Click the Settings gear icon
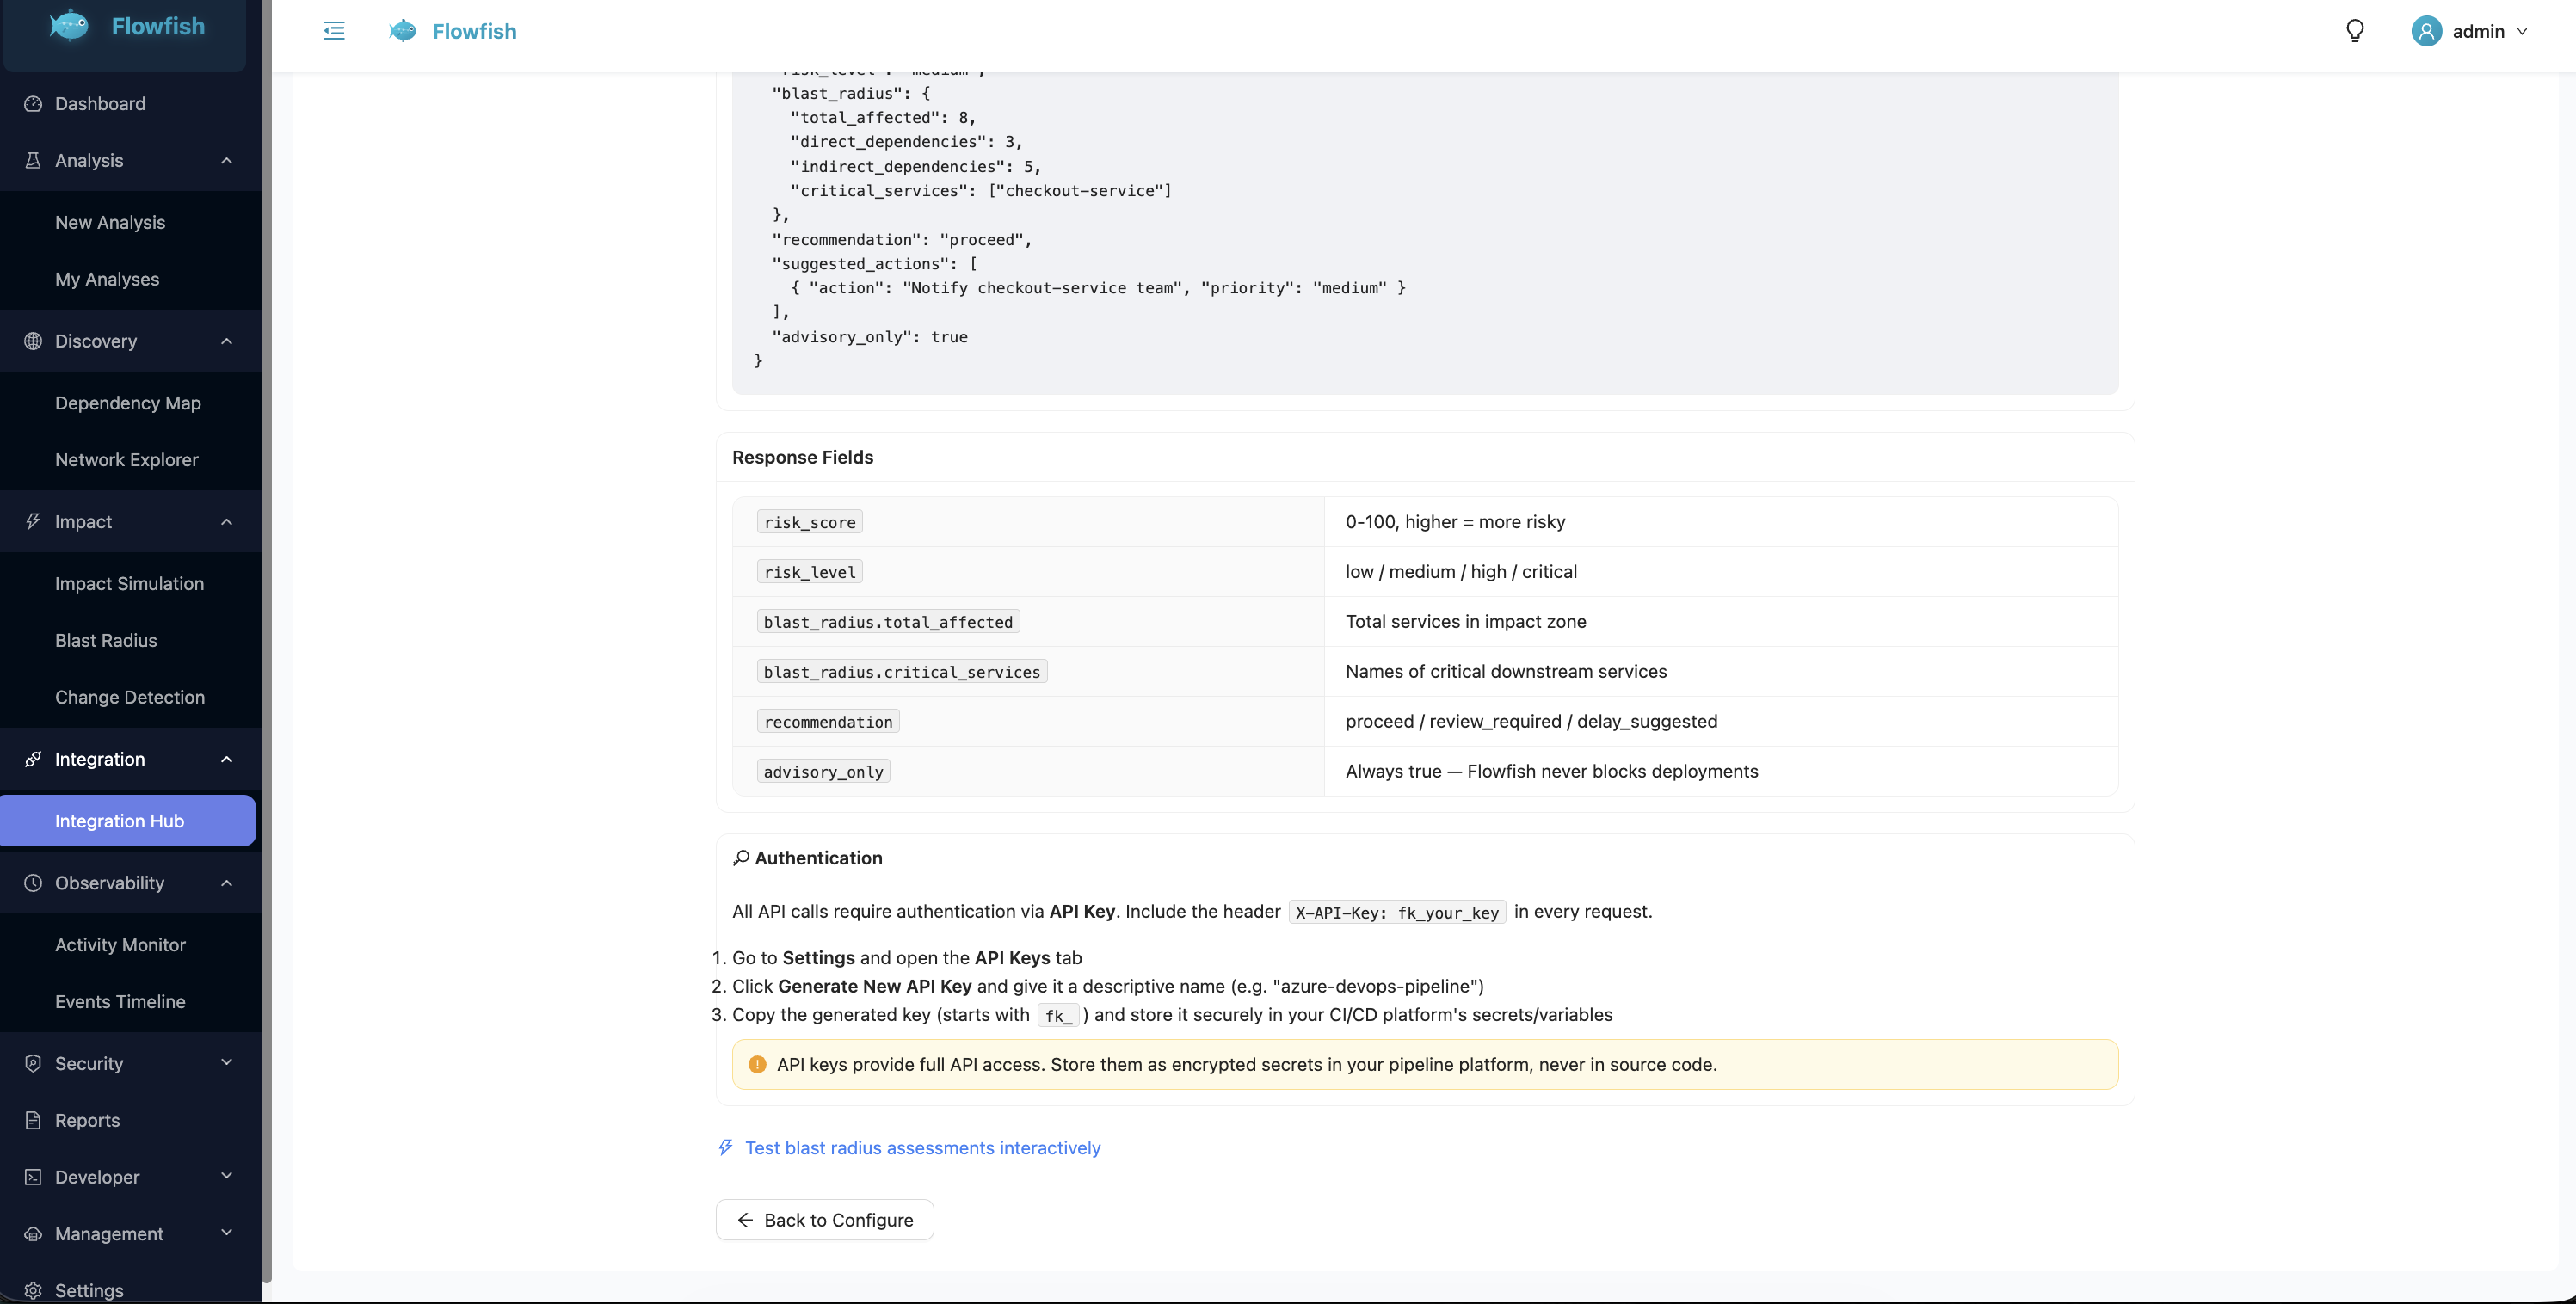The width and height of the screenshot is (2576, 1304). [33, 1290]
